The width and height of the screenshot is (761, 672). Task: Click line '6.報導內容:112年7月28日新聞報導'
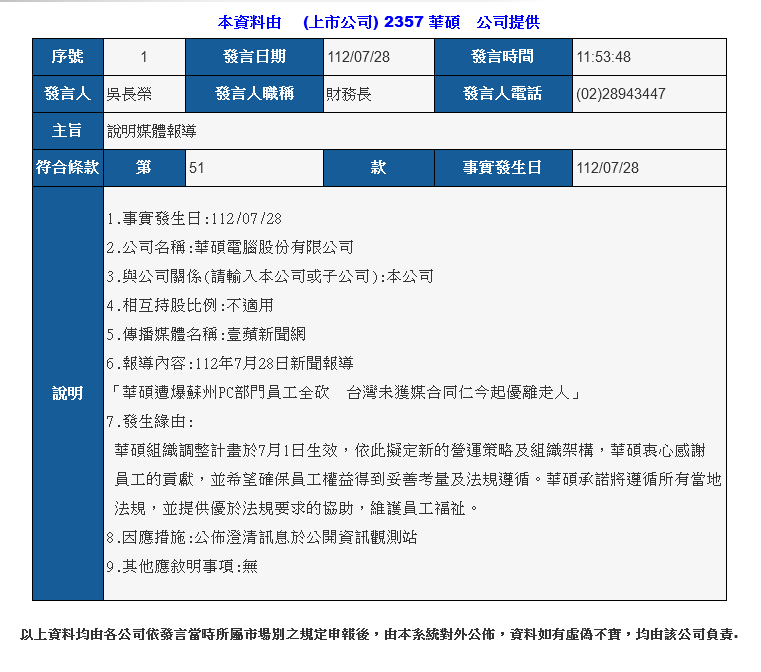[230, 363]
